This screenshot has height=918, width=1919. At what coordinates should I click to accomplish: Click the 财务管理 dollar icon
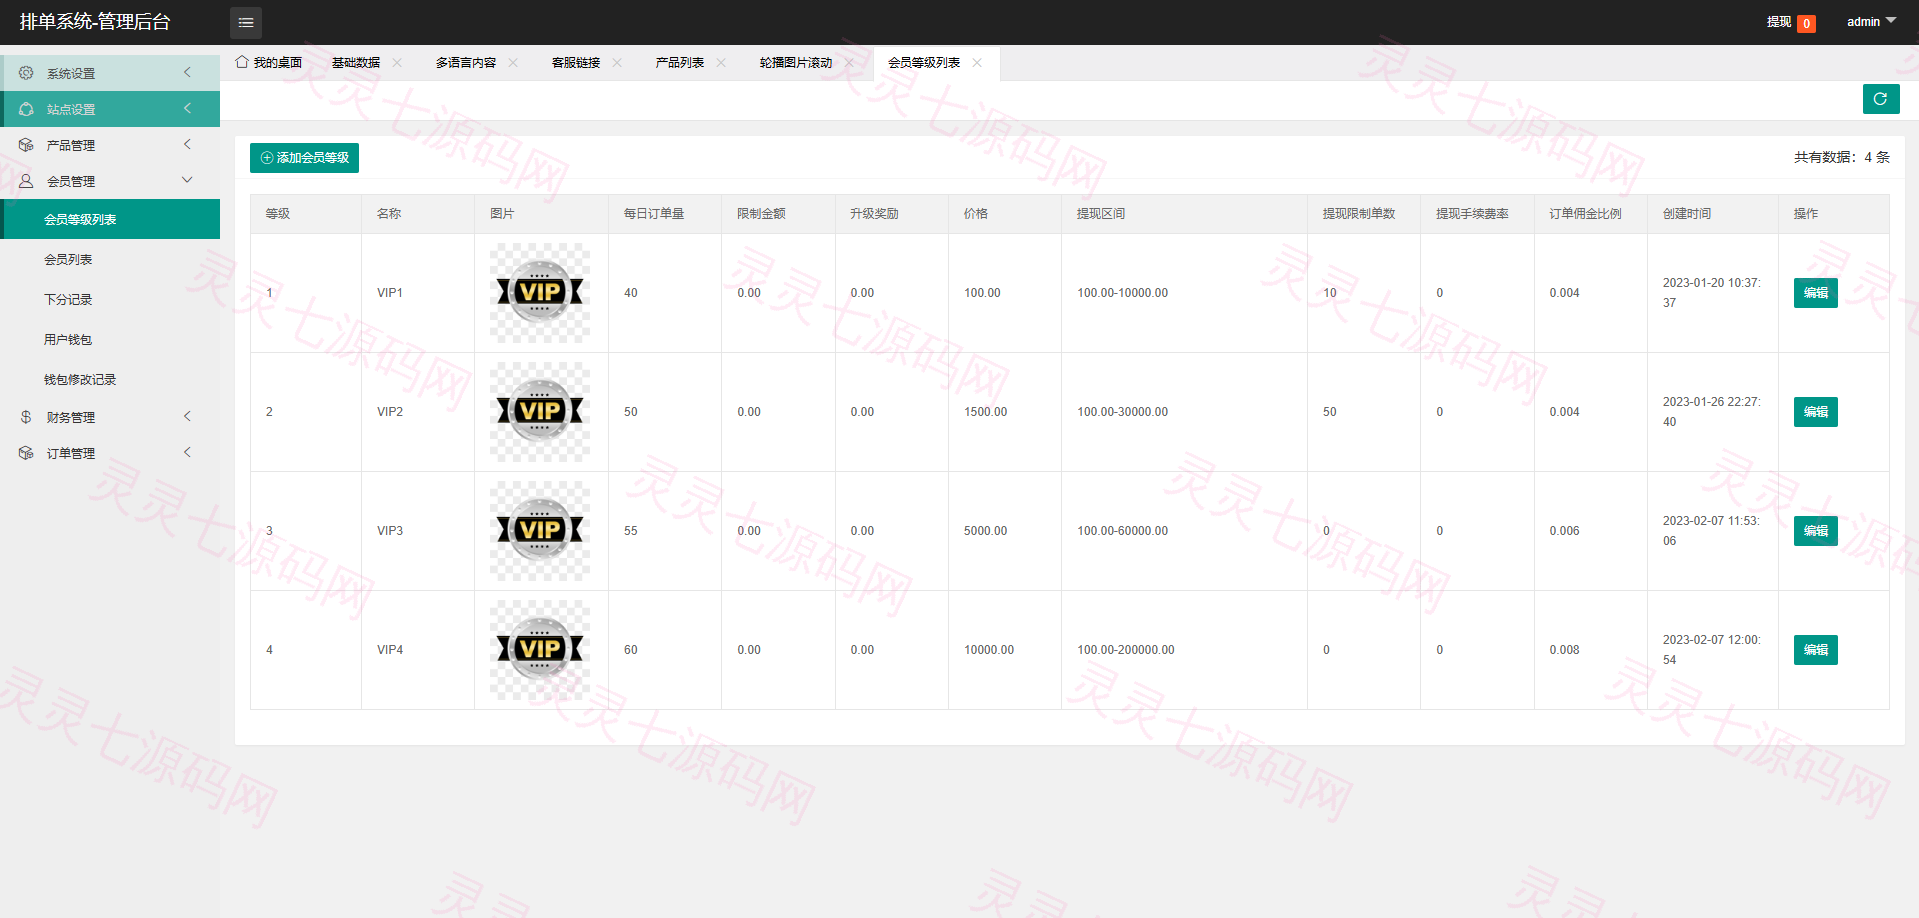click(26, 417)
